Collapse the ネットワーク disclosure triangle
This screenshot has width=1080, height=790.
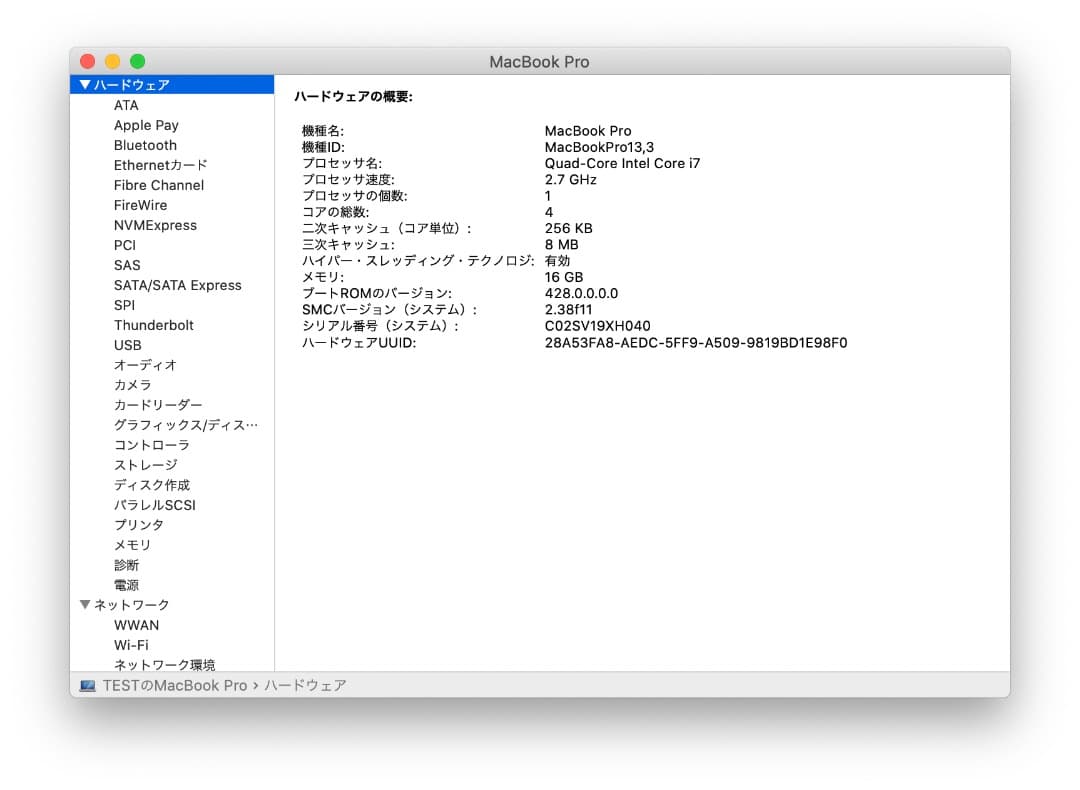click(85, 604)
